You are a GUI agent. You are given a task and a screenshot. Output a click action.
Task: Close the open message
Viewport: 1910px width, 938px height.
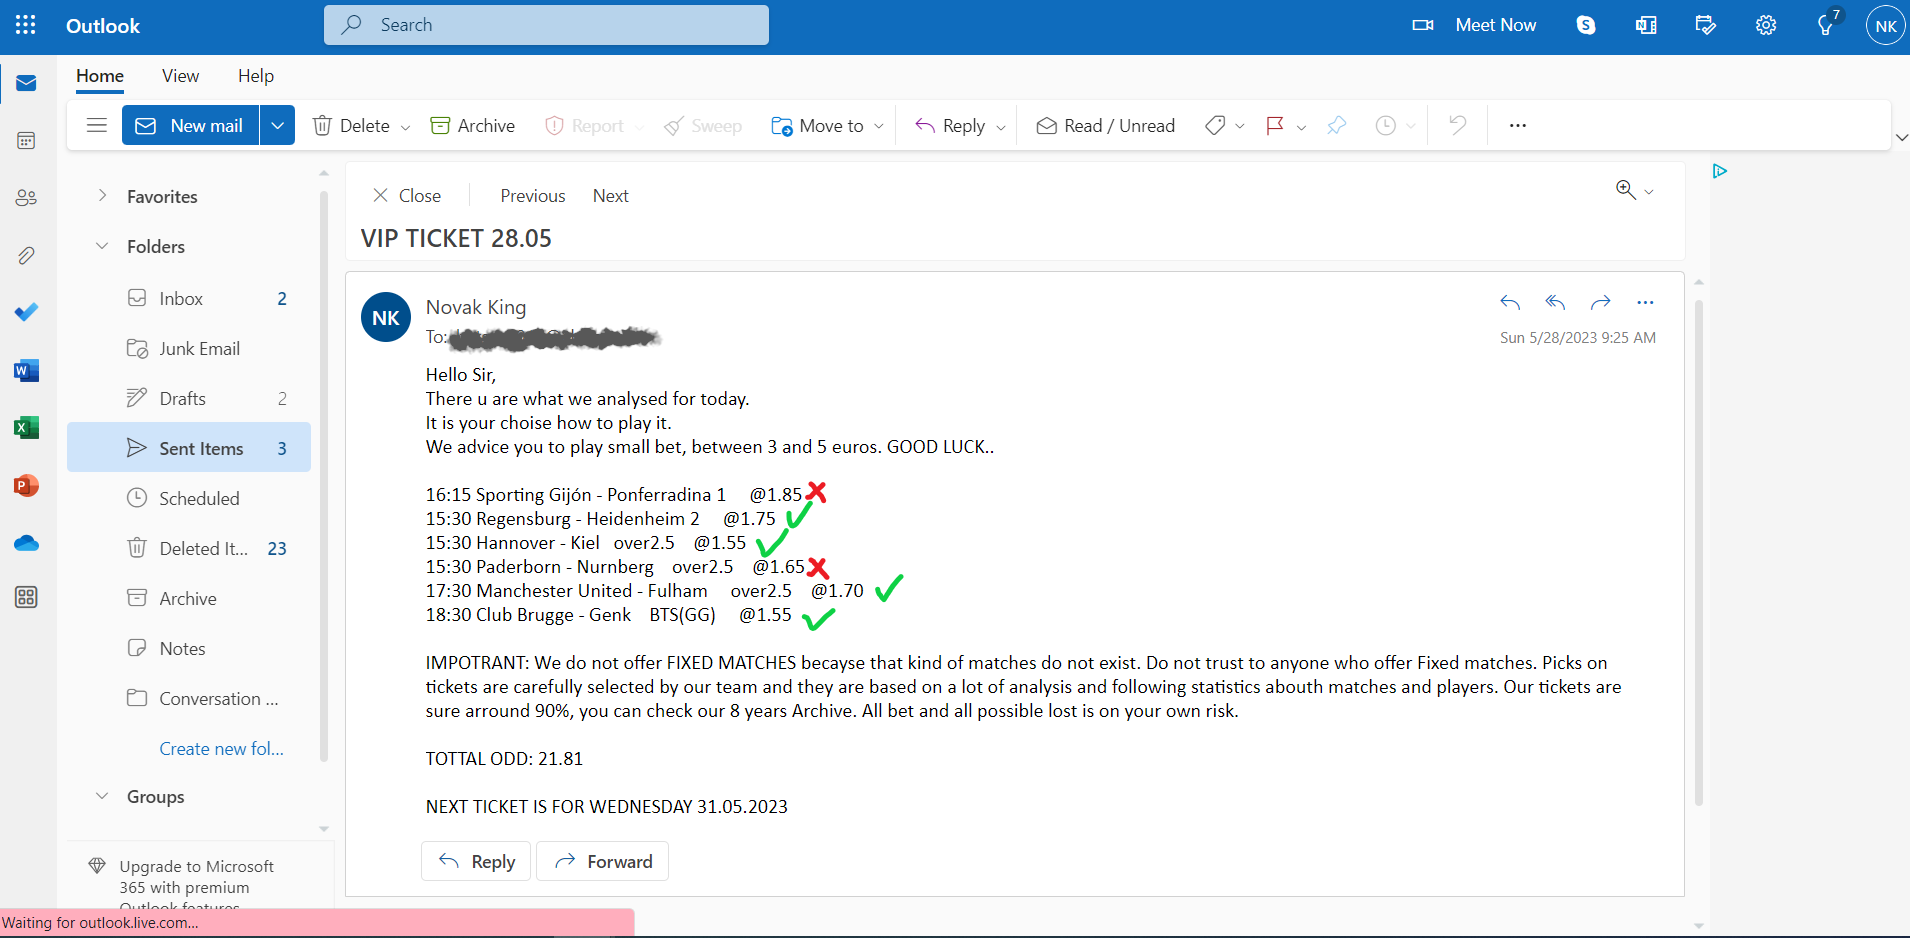point(407,196)
